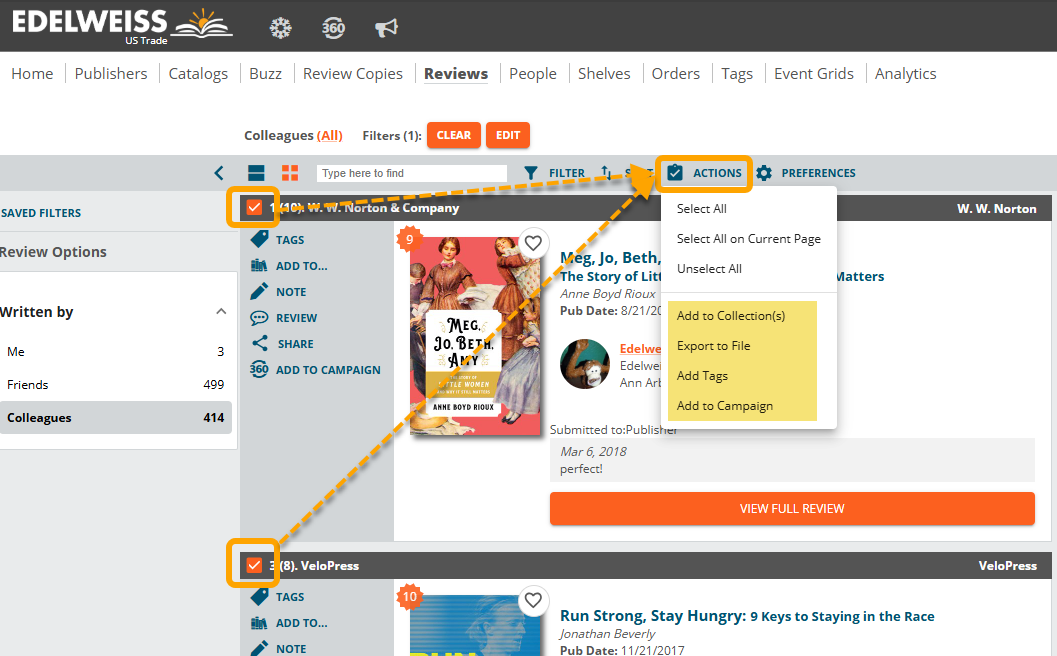Click Add To icon for W. W. Norton review

coord(260,266)
